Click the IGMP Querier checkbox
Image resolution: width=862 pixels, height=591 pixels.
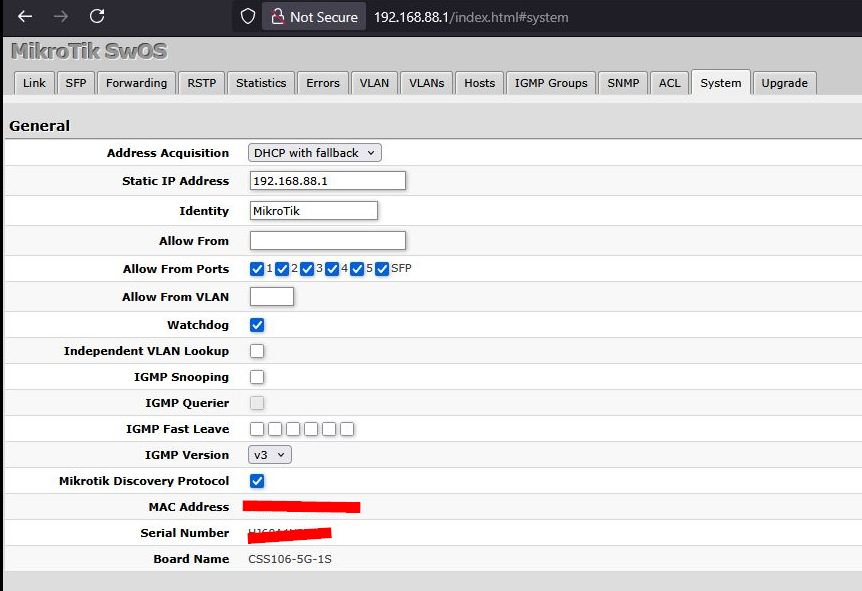(257, 403)
